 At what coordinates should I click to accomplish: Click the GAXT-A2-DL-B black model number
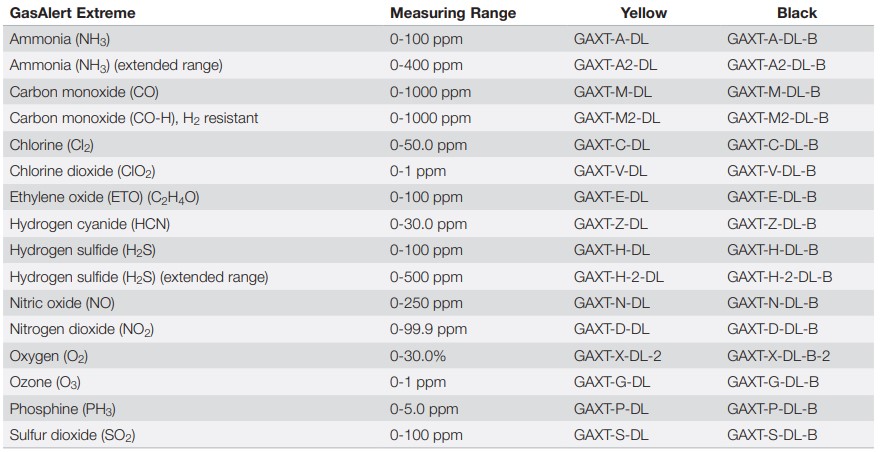(776, 65)
